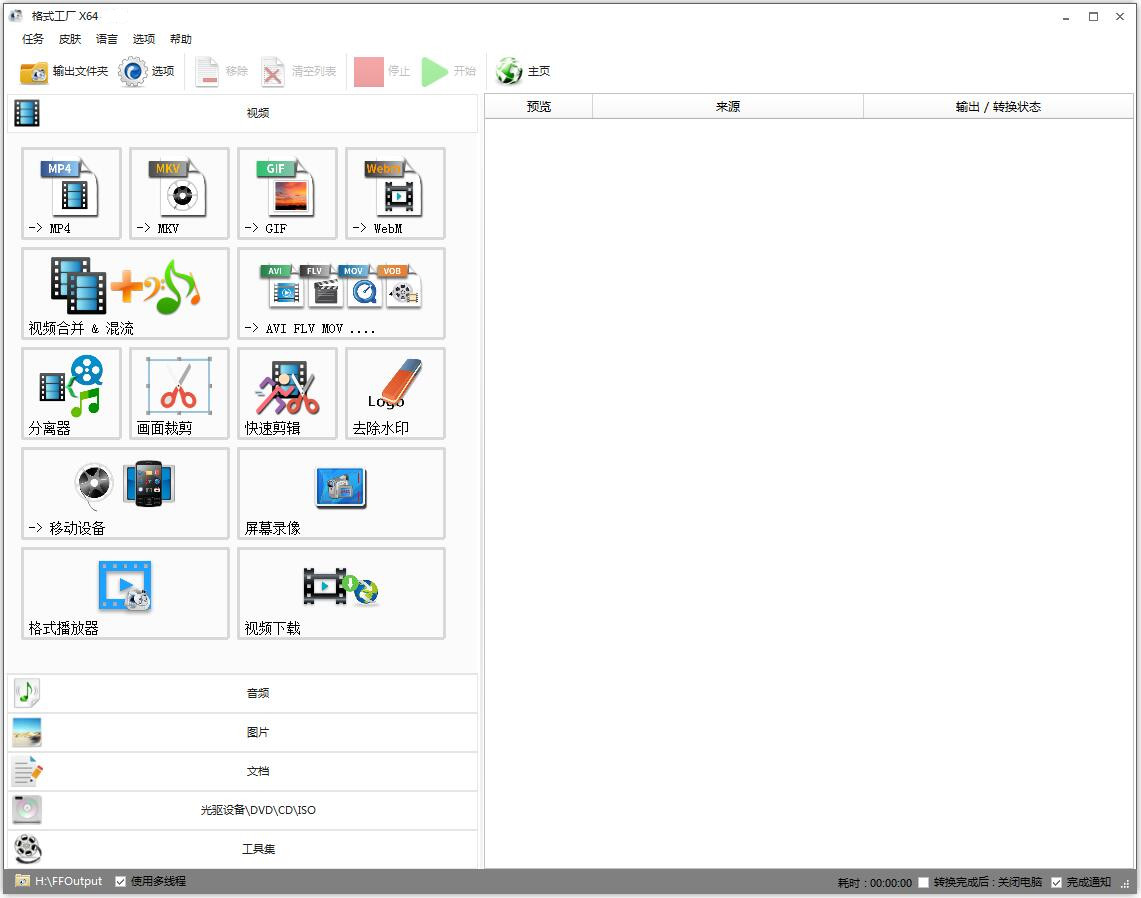Click the red 停止 stop button

coord(382,71)
